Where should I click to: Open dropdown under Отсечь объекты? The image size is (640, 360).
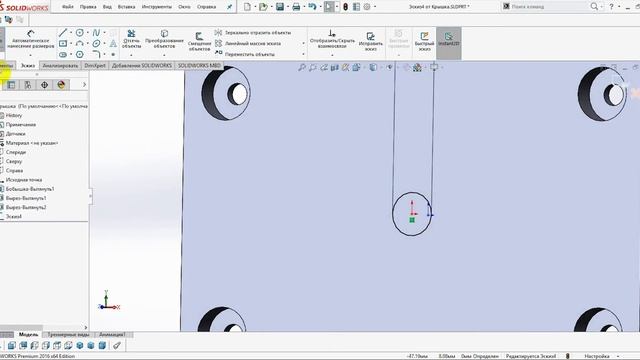click(131, 55)
